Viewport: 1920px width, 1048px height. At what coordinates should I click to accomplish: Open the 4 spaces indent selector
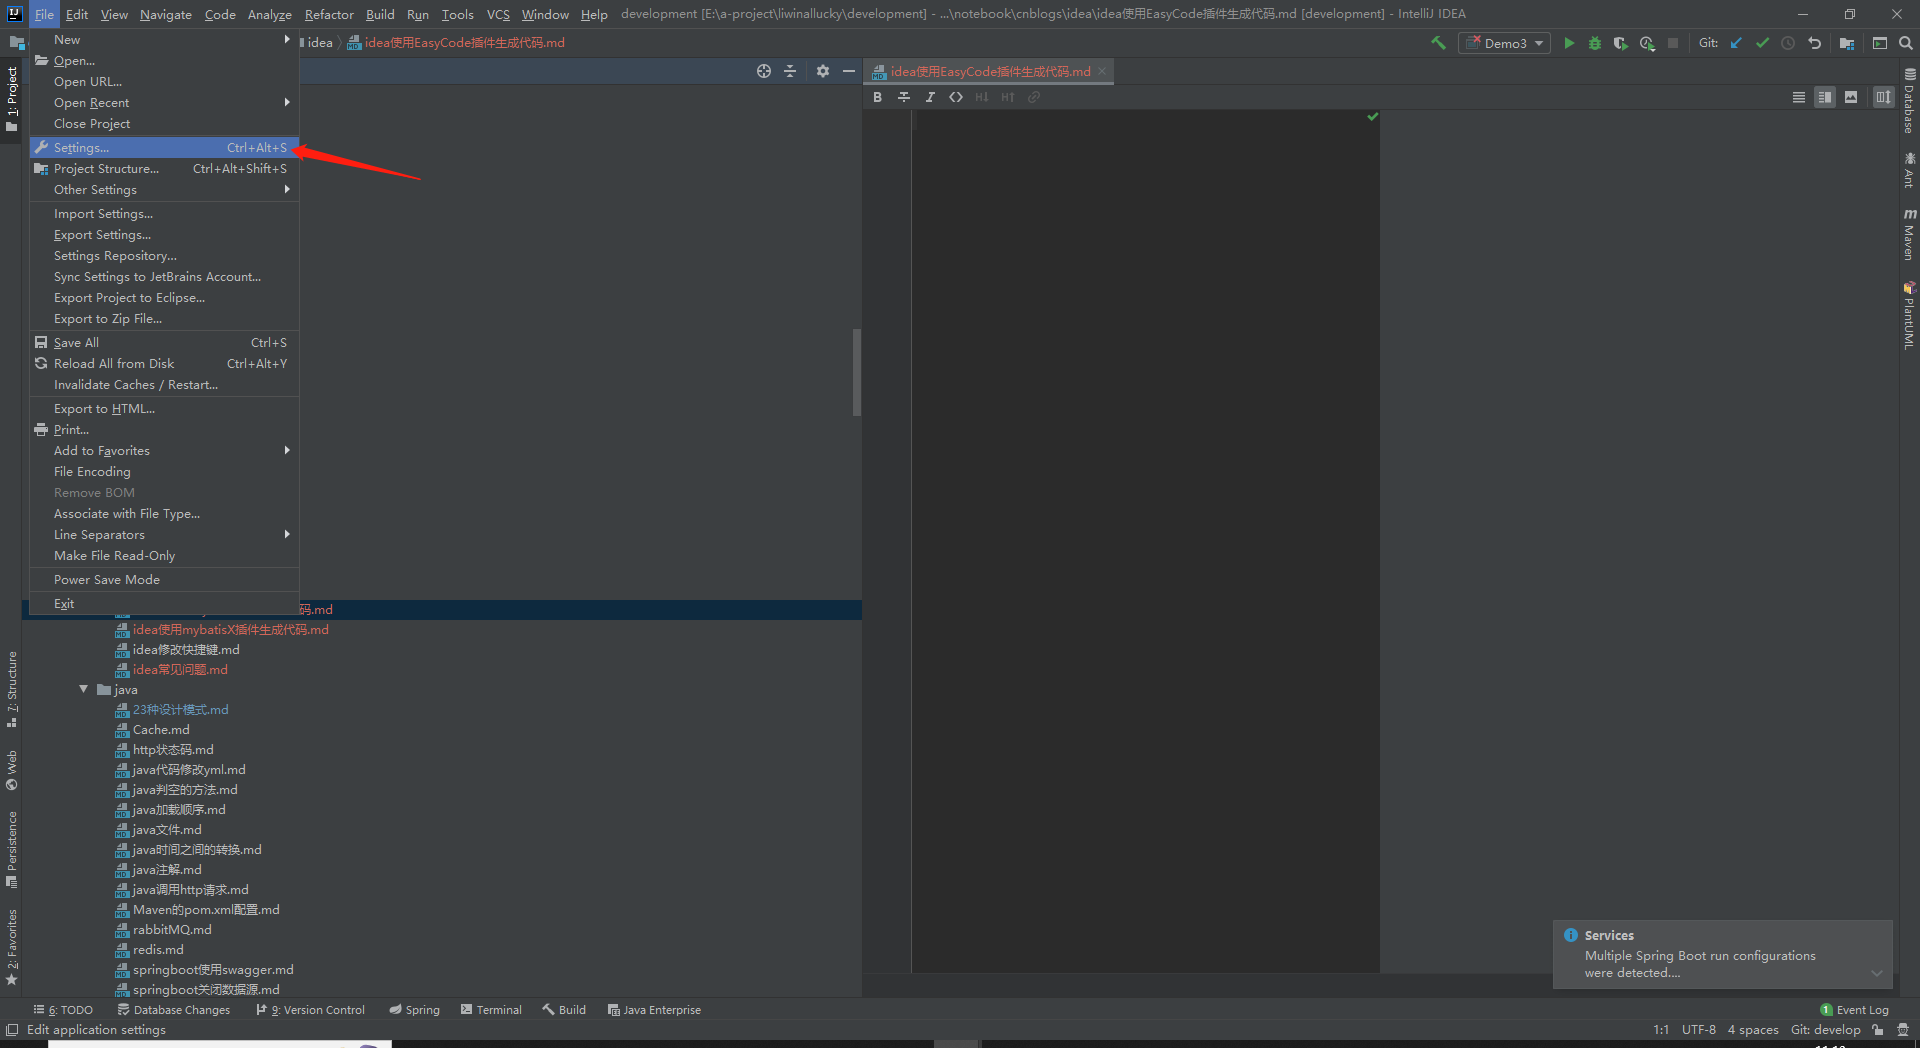(x=1753, y=1030)
